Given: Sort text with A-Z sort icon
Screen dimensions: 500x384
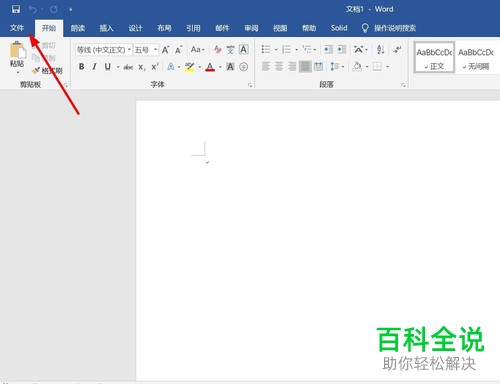Looking at the screenshot, I should [x=380, y=50].
